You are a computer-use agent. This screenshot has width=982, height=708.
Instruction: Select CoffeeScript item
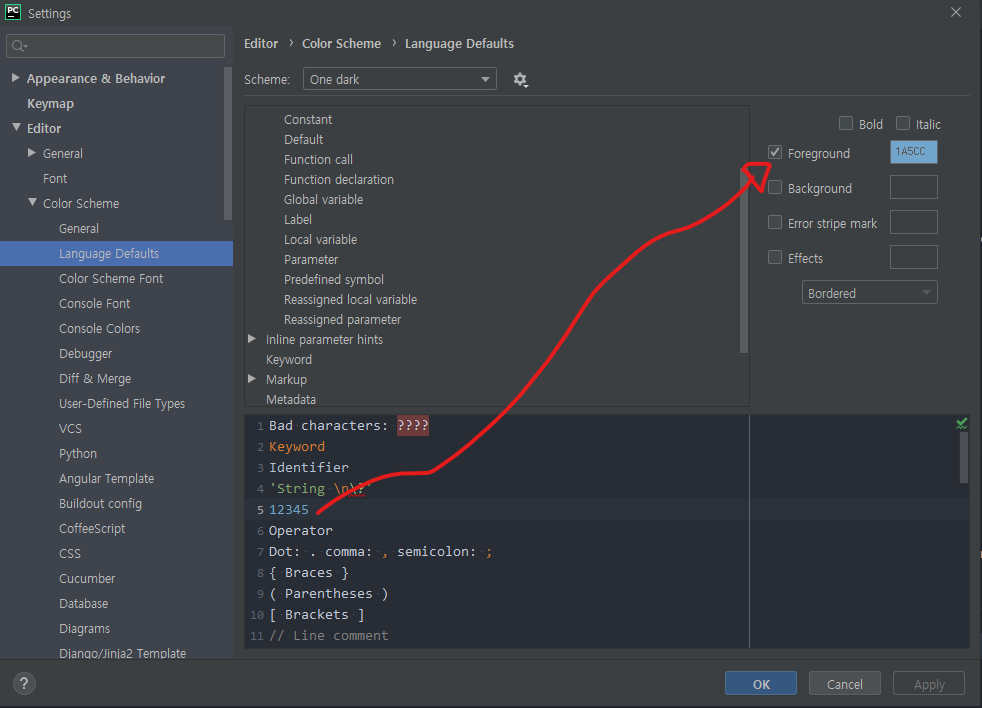(92, 529)
